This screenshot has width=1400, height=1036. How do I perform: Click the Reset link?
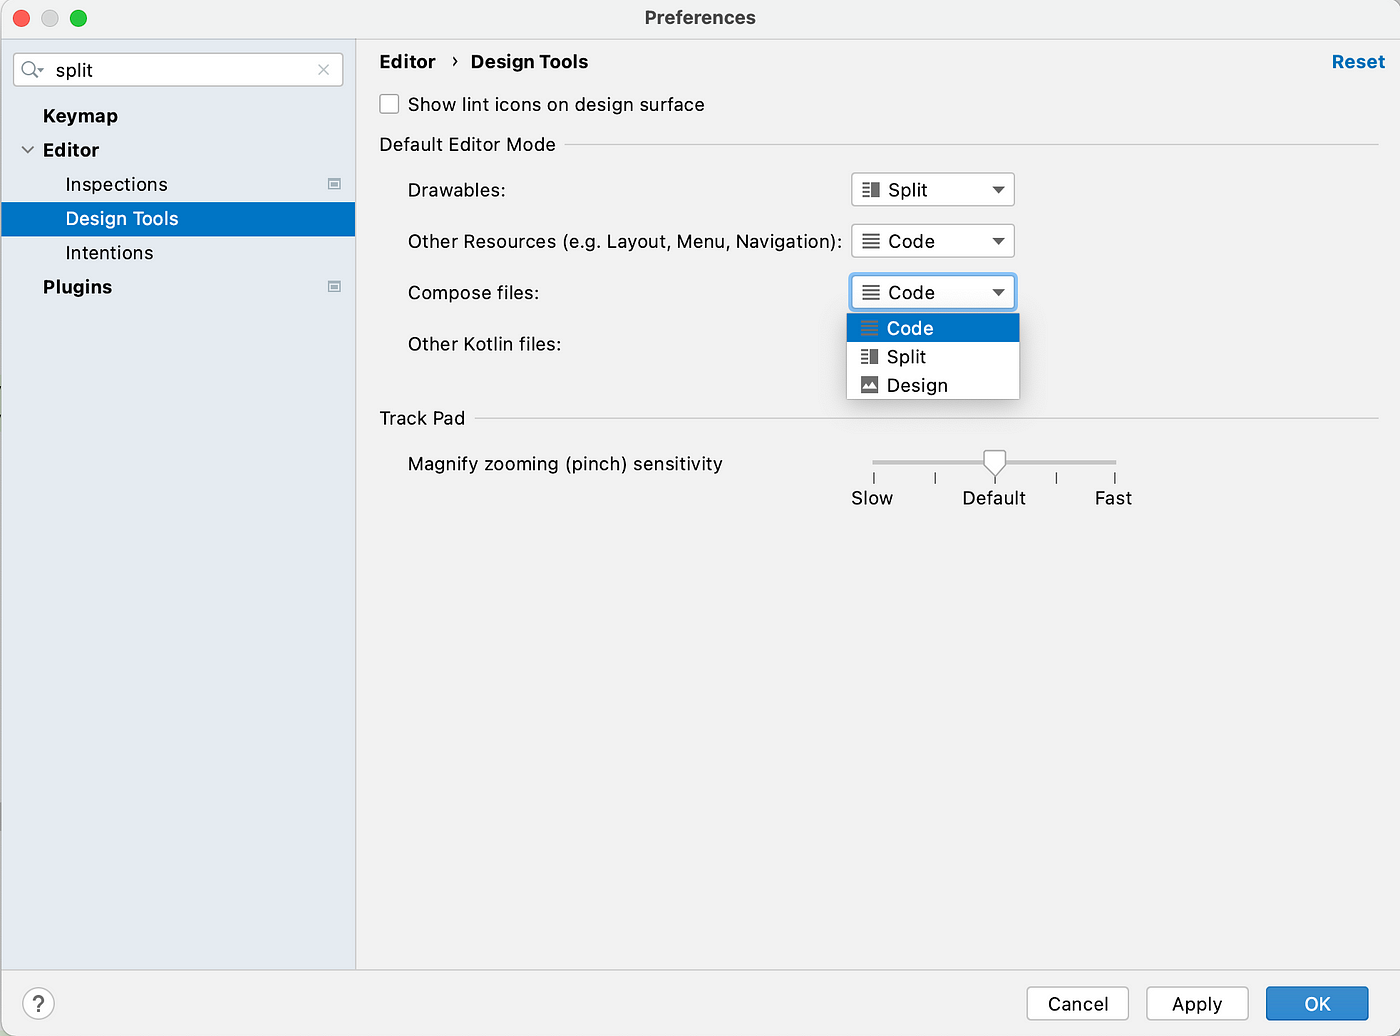pos(1358,61)
